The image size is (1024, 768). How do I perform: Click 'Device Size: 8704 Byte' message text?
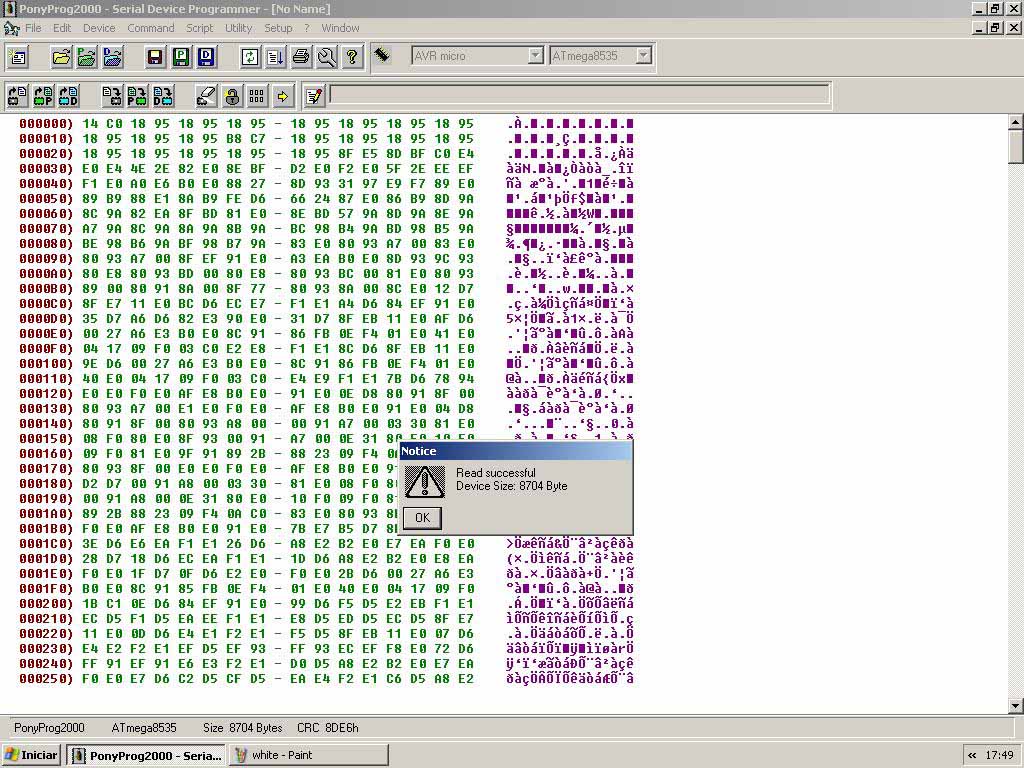coord(511,486)
